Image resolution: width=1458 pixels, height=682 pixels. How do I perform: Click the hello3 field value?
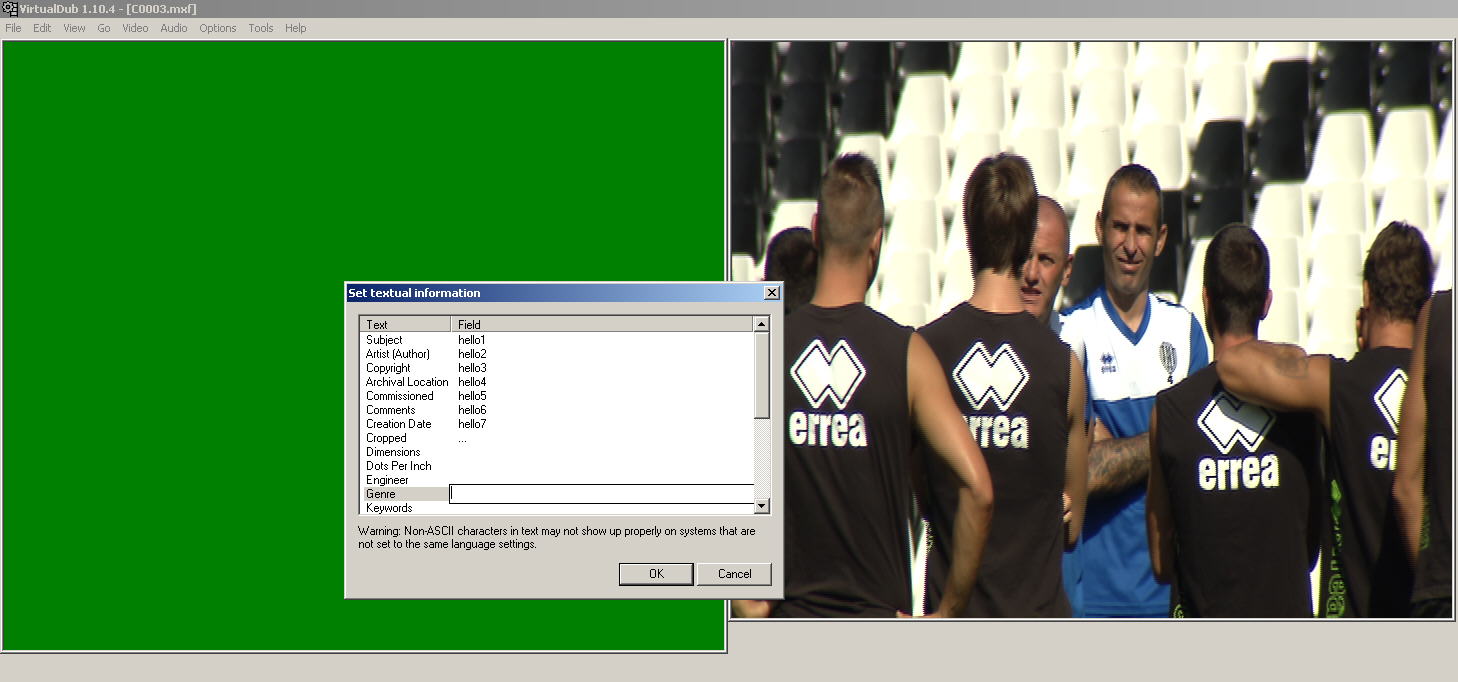(472, 368)
